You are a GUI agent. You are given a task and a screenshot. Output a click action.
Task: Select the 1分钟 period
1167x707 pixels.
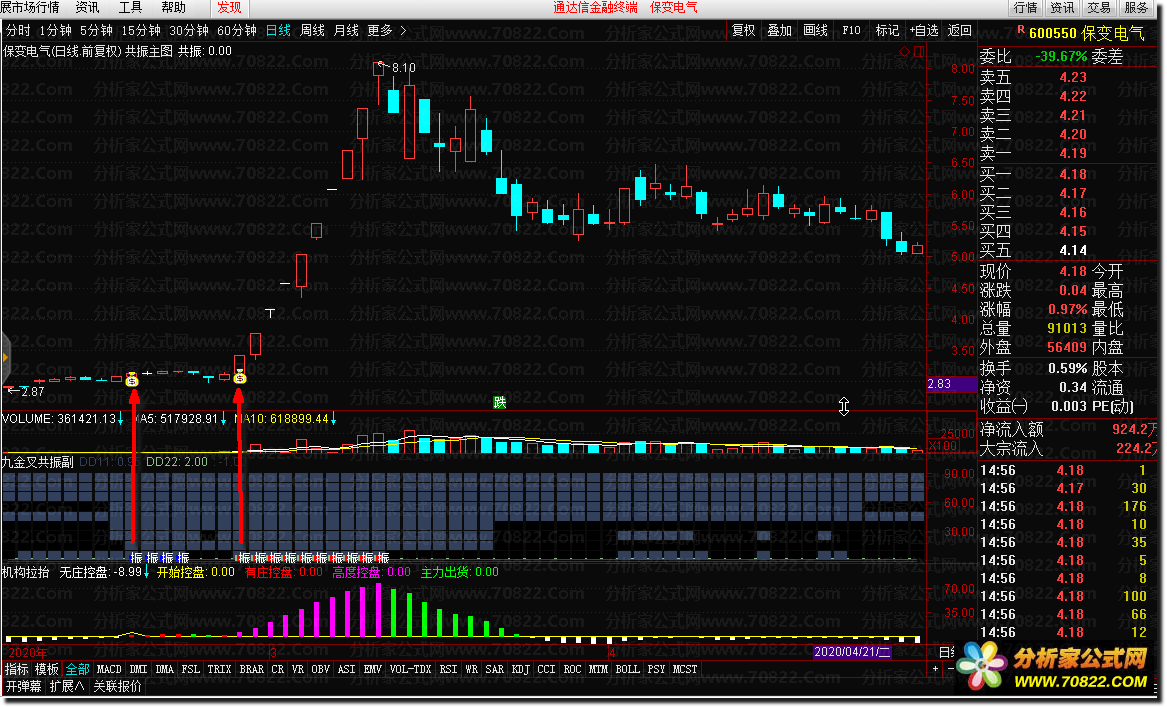(x=56, y=31)
